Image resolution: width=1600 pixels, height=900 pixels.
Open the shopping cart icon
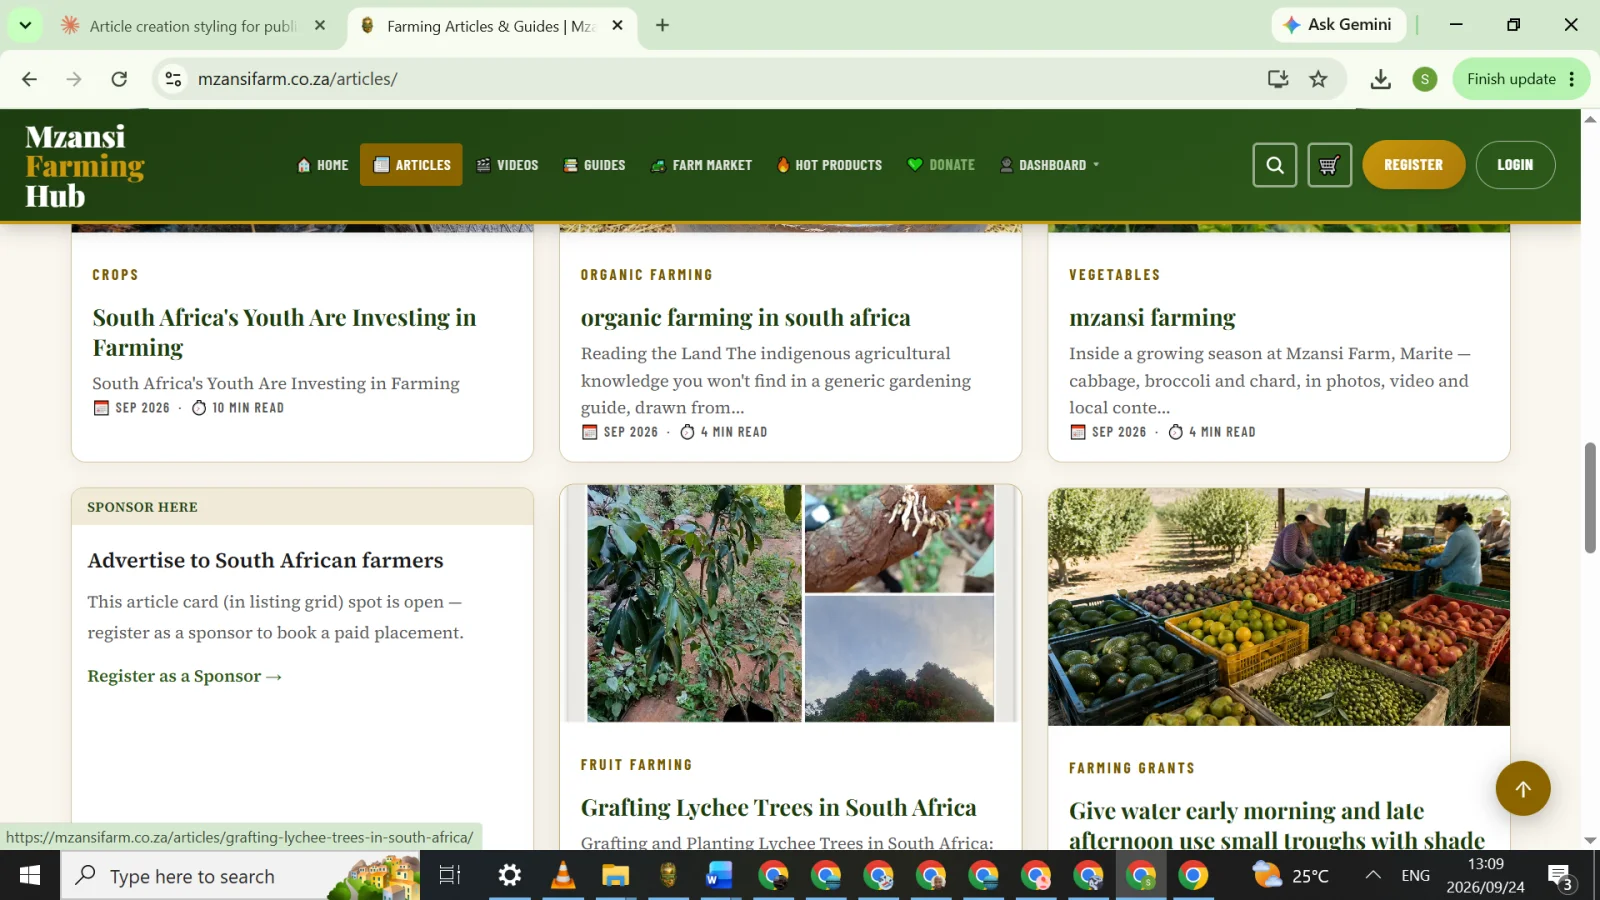[x=1329, y=165]
